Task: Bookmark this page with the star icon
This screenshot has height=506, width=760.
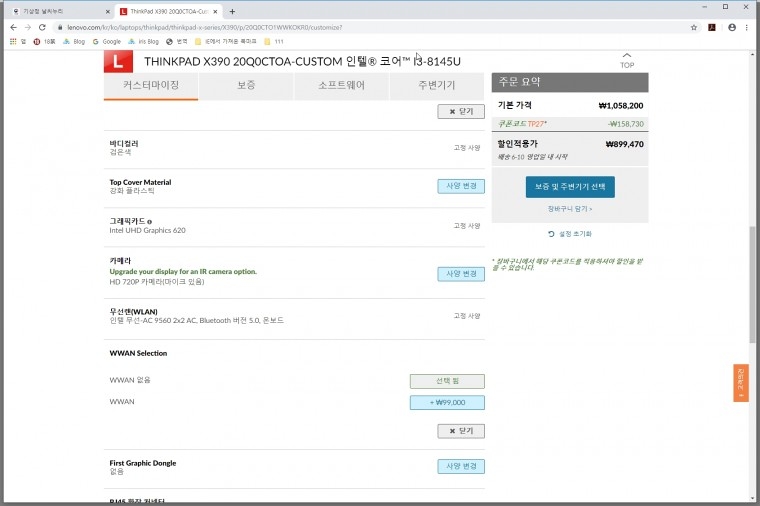Action: click(694, 28)
